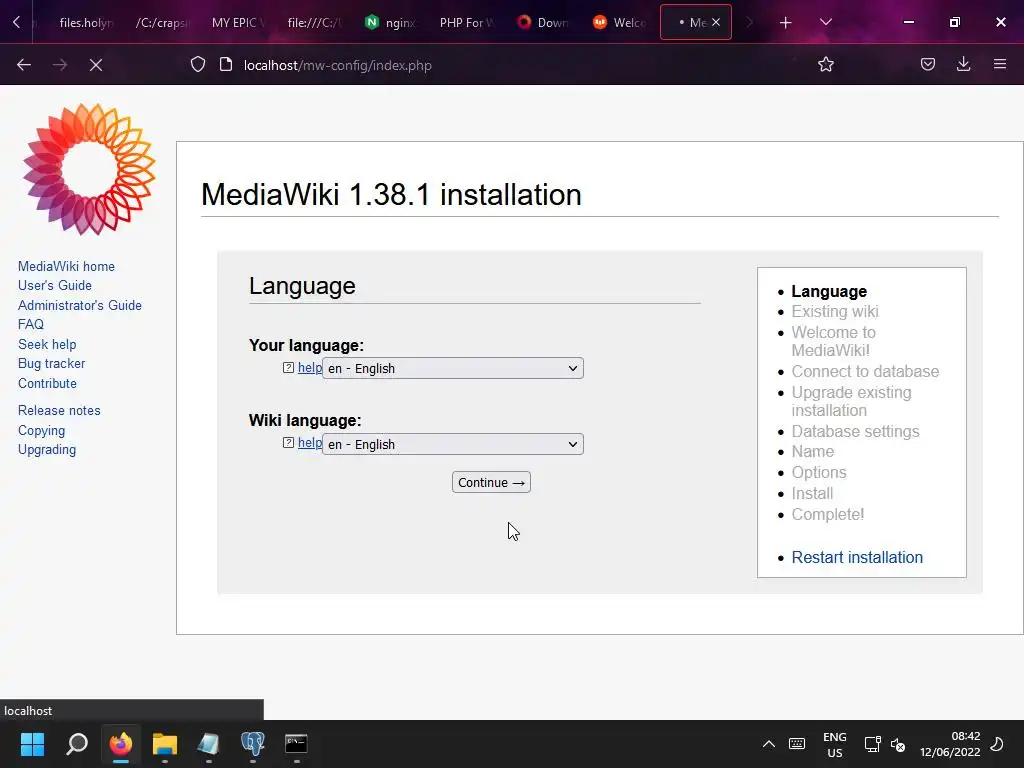Expand the list all tabs chevron
Image resolution: width=1024 pixels, height=768 pixels.
coord(825,22)
